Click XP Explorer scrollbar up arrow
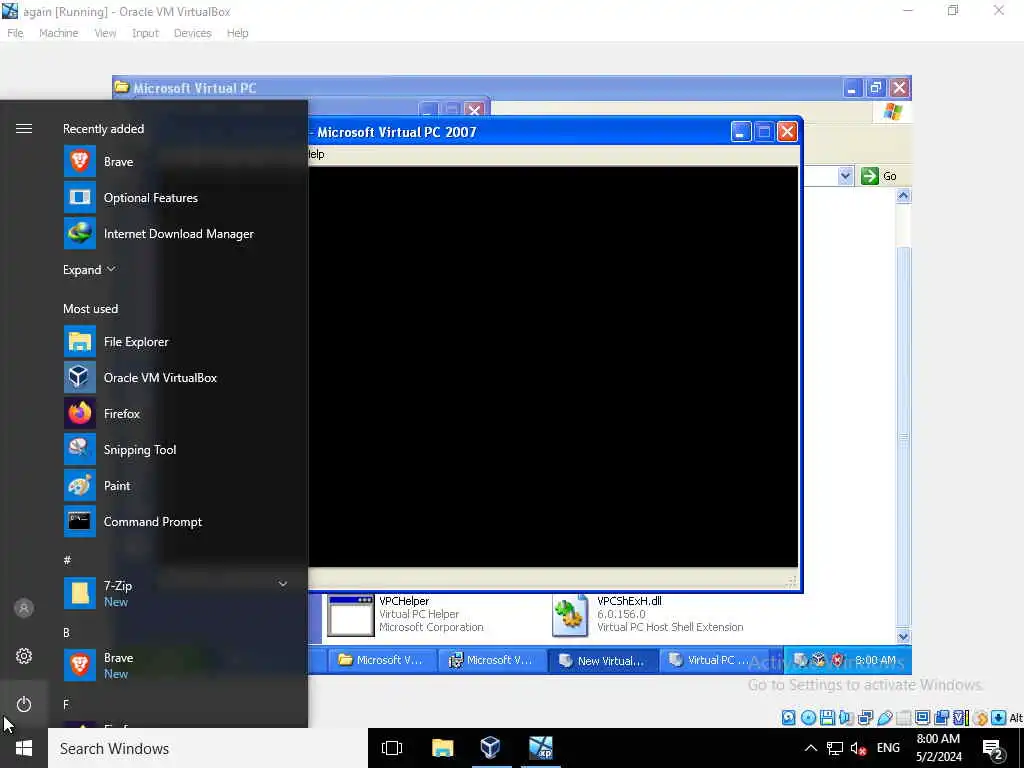 903,196
